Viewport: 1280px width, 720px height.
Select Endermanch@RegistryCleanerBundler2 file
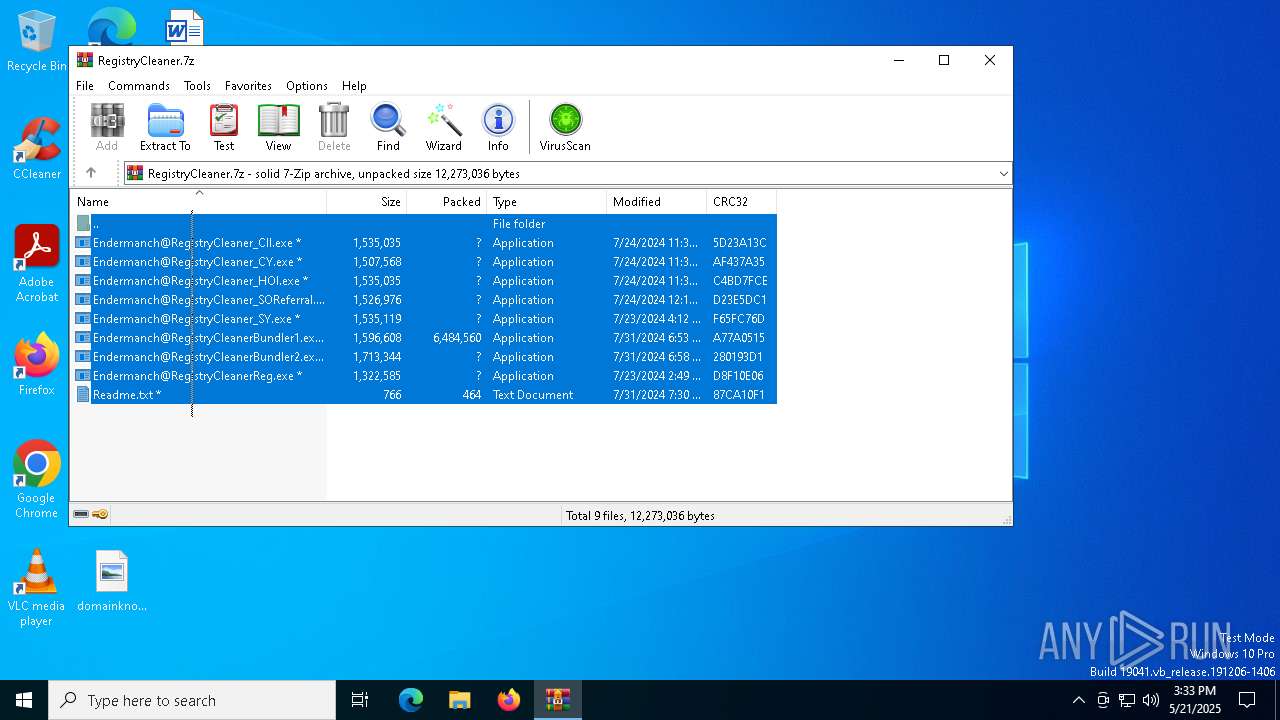coord(424,357)
